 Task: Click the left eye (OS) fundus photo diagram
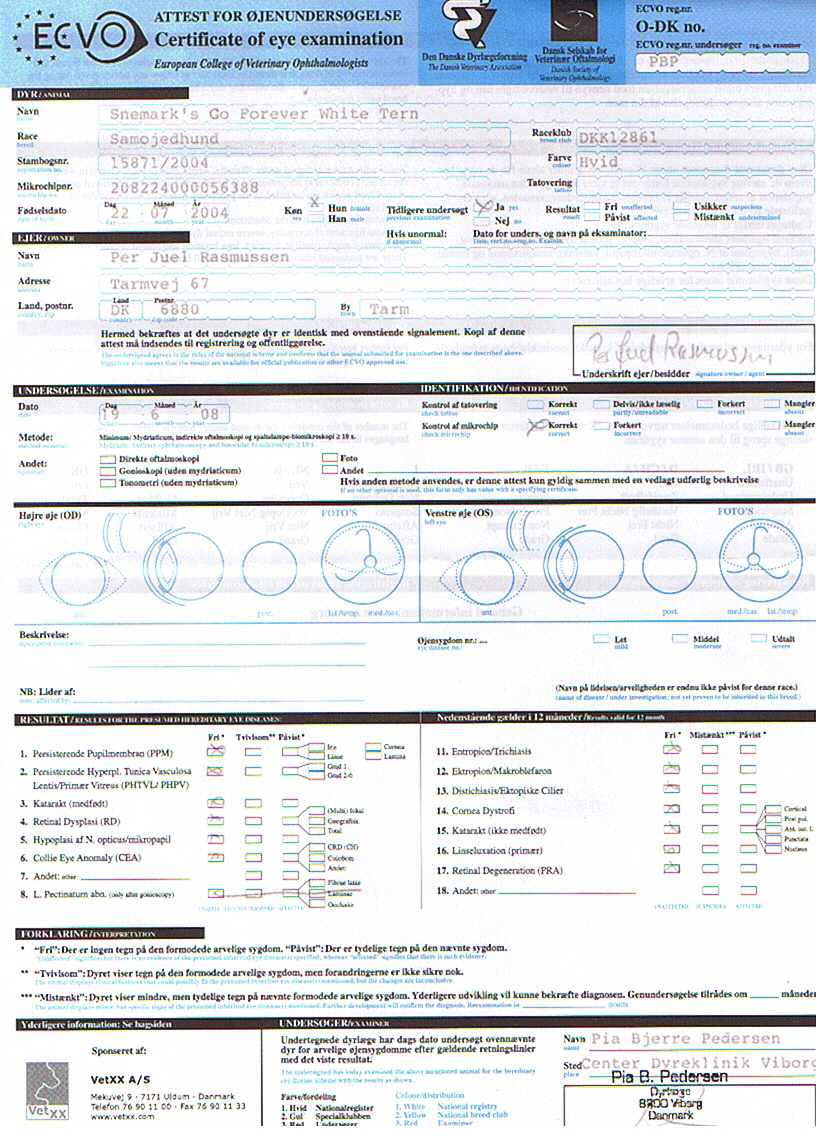click(761, 561)
